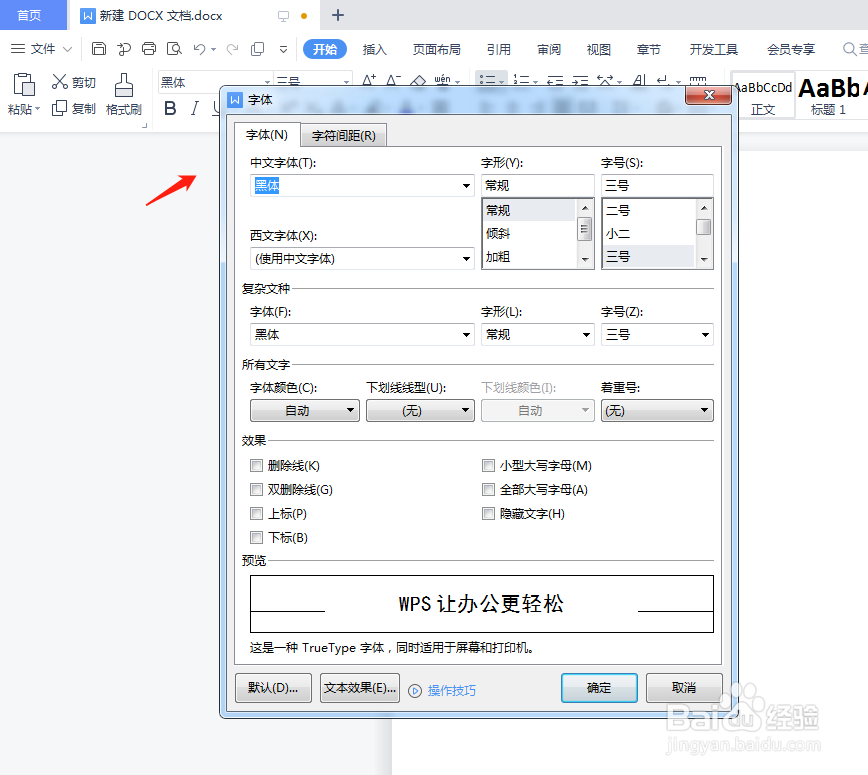The height and width of the screenshot is (775, 868).
Task: Open the 操作技巧 tips link
Action: tap(452, 690)
